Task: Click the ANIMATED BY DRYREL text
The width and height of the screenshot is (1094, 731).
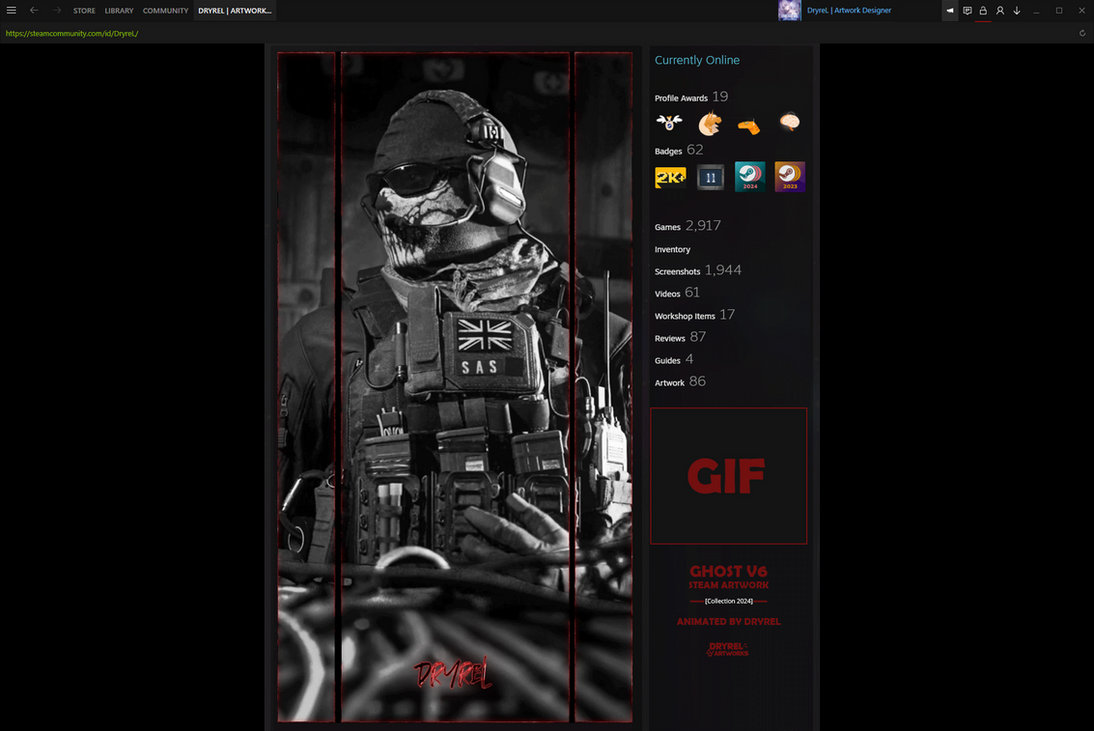Action: tap(728, 621)
